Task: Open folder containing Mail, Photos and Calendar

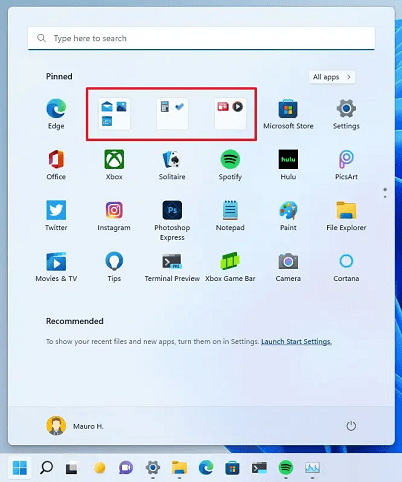Action: coord(114,114)
